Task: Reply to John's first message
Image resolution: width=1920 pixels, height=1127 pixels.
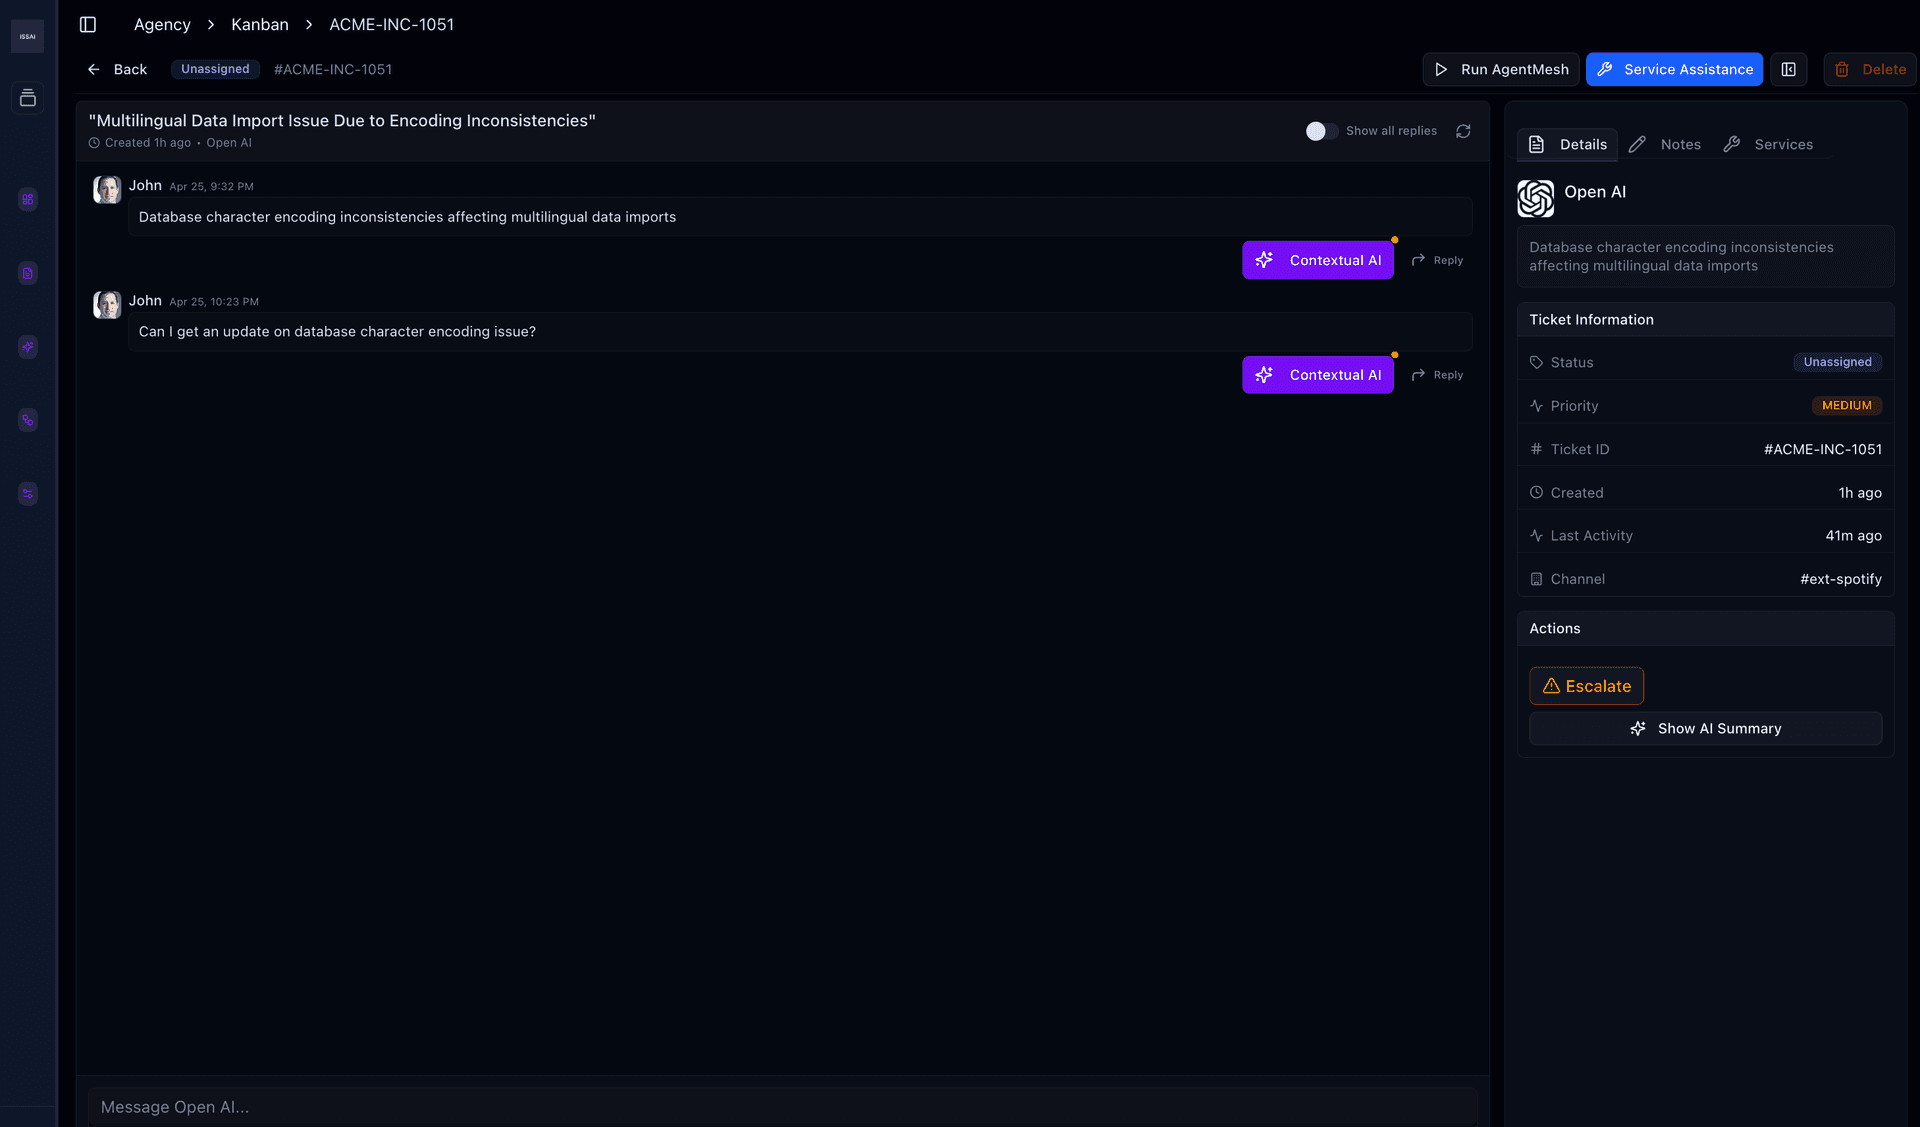Action: coord(1437,260)
